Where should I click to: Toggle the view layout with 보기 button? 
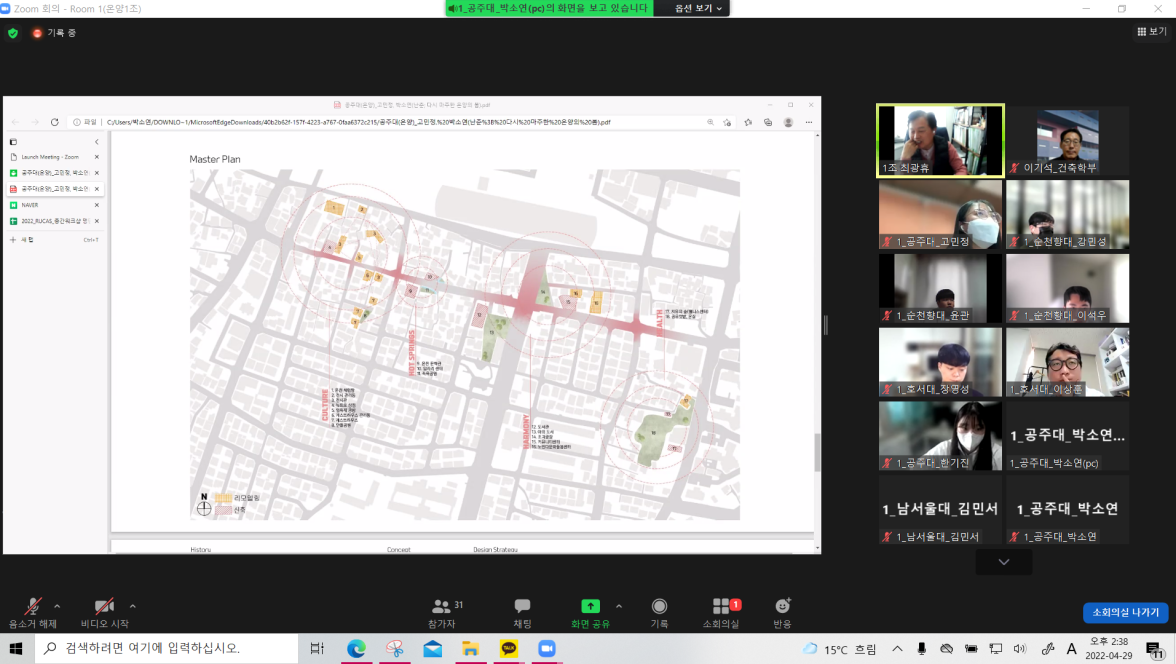(x=1151, y=32)
